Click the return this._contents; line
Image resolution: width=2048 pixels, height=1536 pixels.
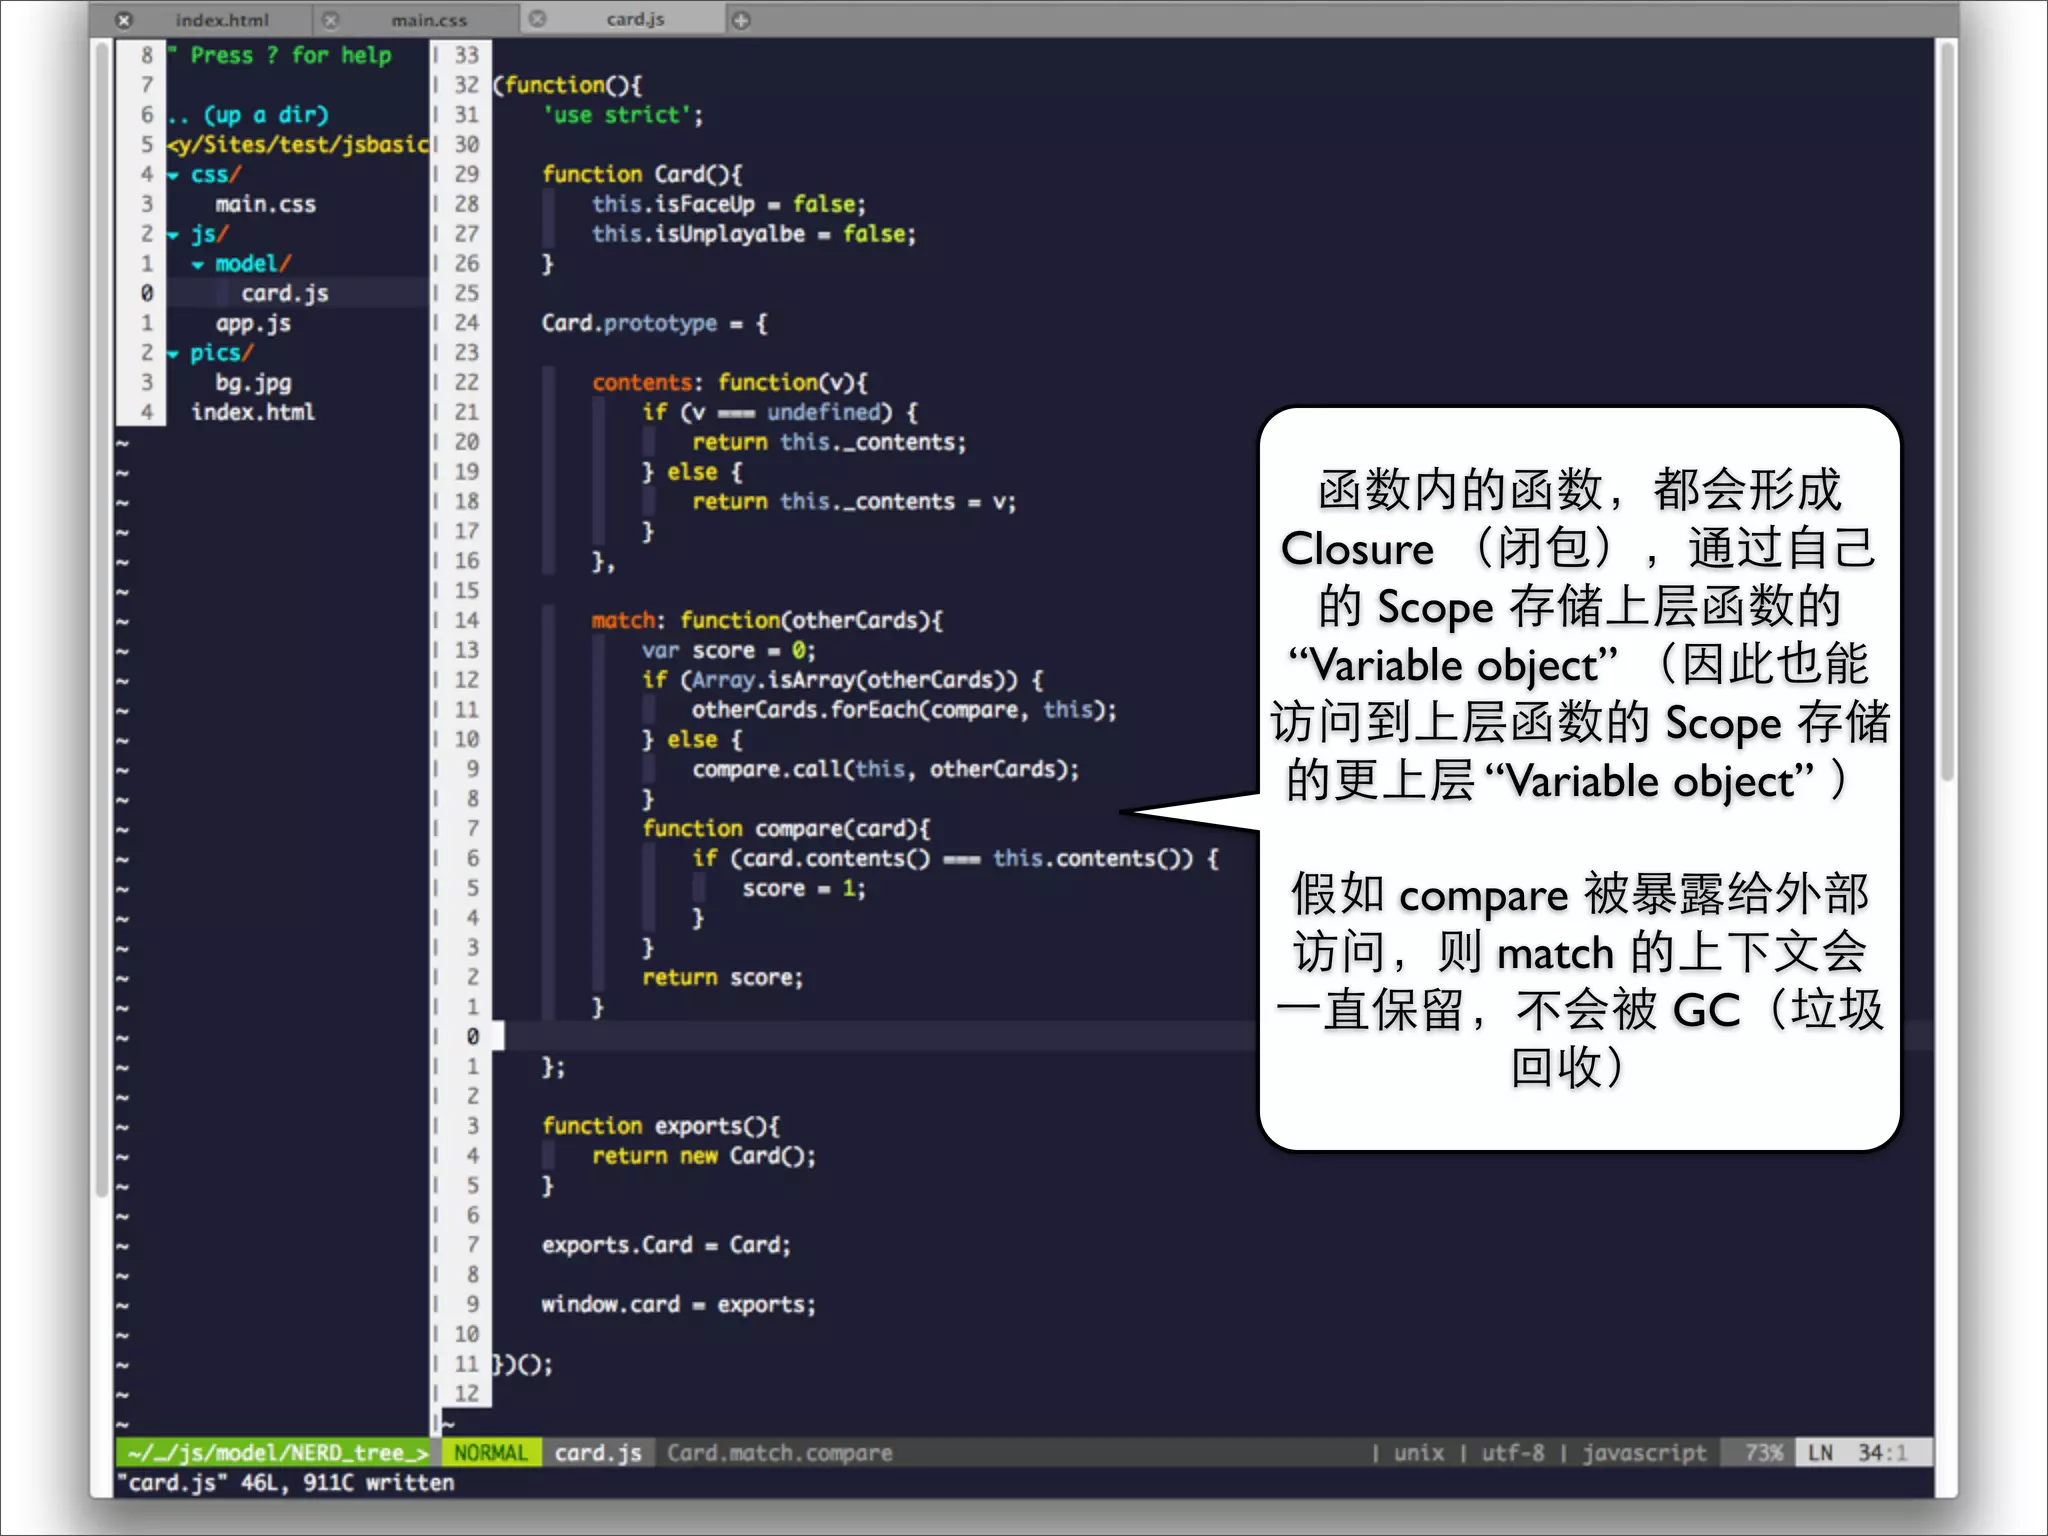click(x=829, y=442)
